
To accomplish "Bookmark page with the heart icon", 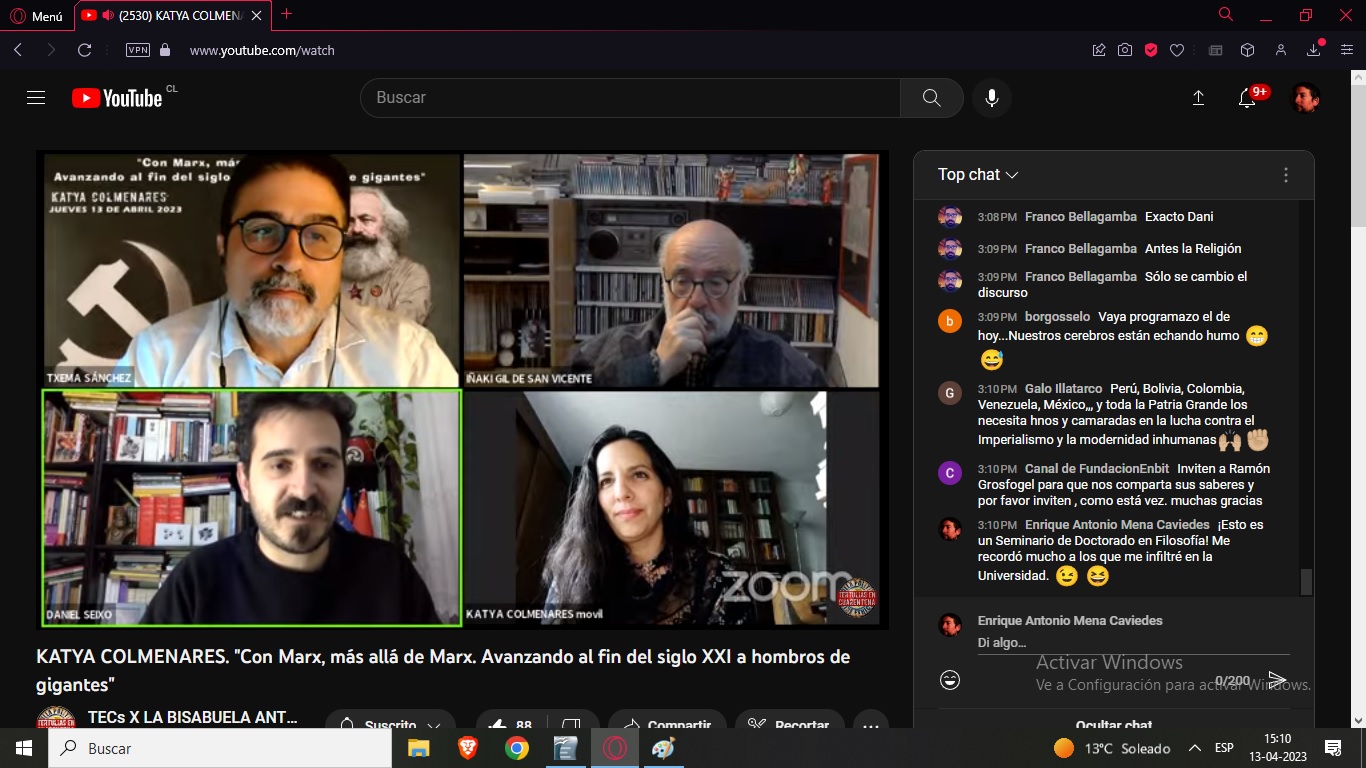I will [x=1177, y=50].
